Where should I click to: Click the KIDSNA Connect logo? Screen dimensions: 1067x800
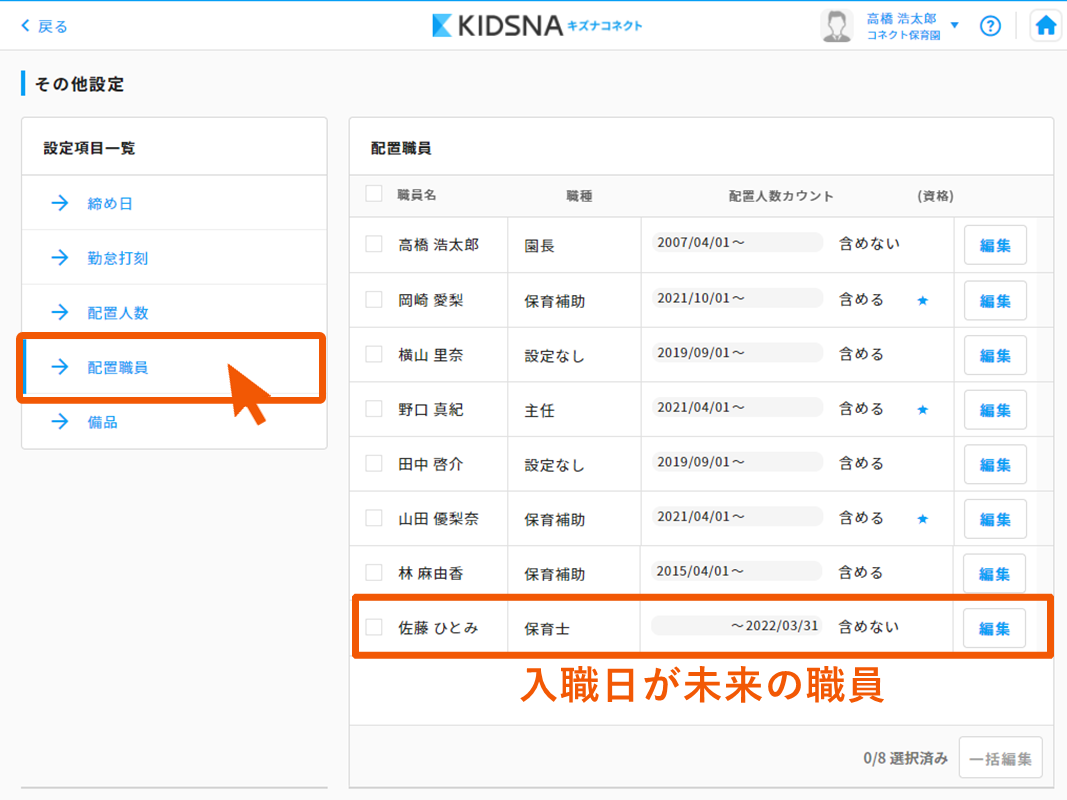(536, 26)
